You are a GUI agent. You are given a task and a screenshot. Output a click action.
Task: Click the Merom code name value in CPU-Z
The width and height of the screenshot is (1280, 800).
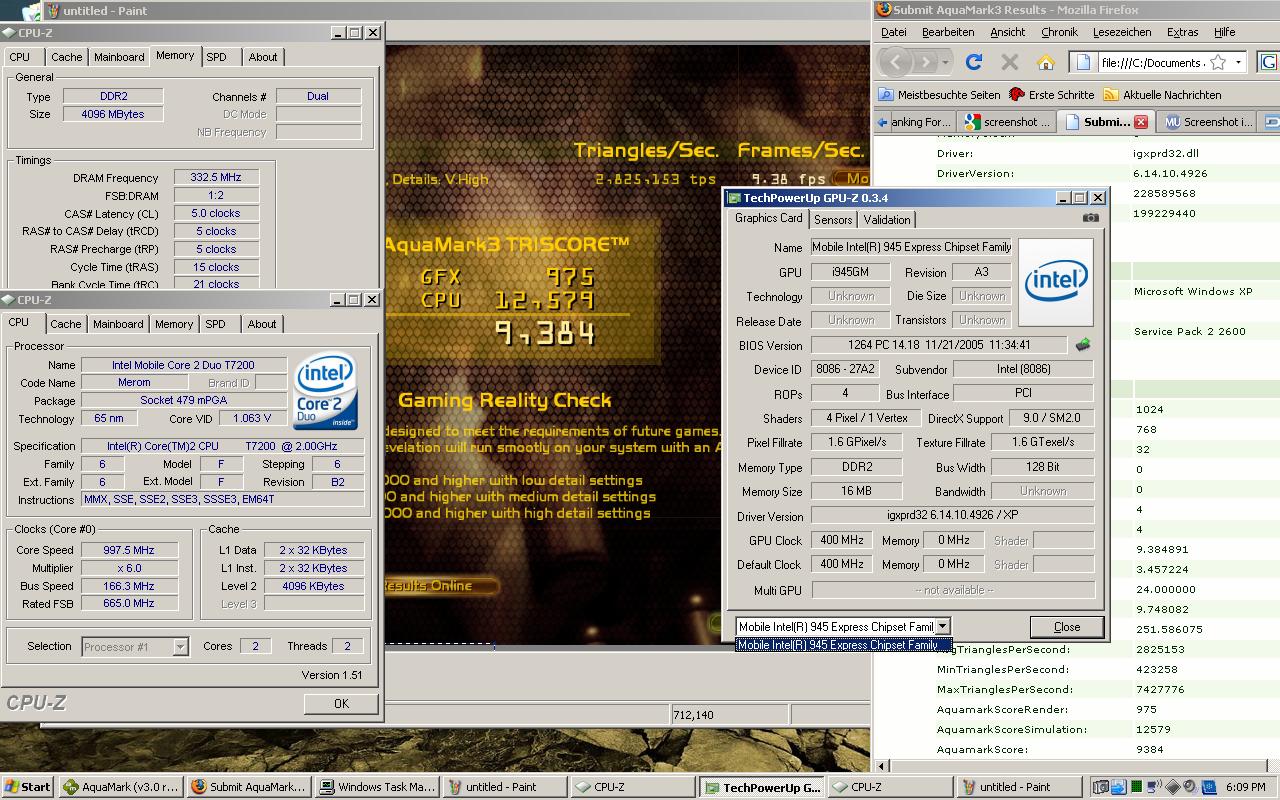point(134,383)
